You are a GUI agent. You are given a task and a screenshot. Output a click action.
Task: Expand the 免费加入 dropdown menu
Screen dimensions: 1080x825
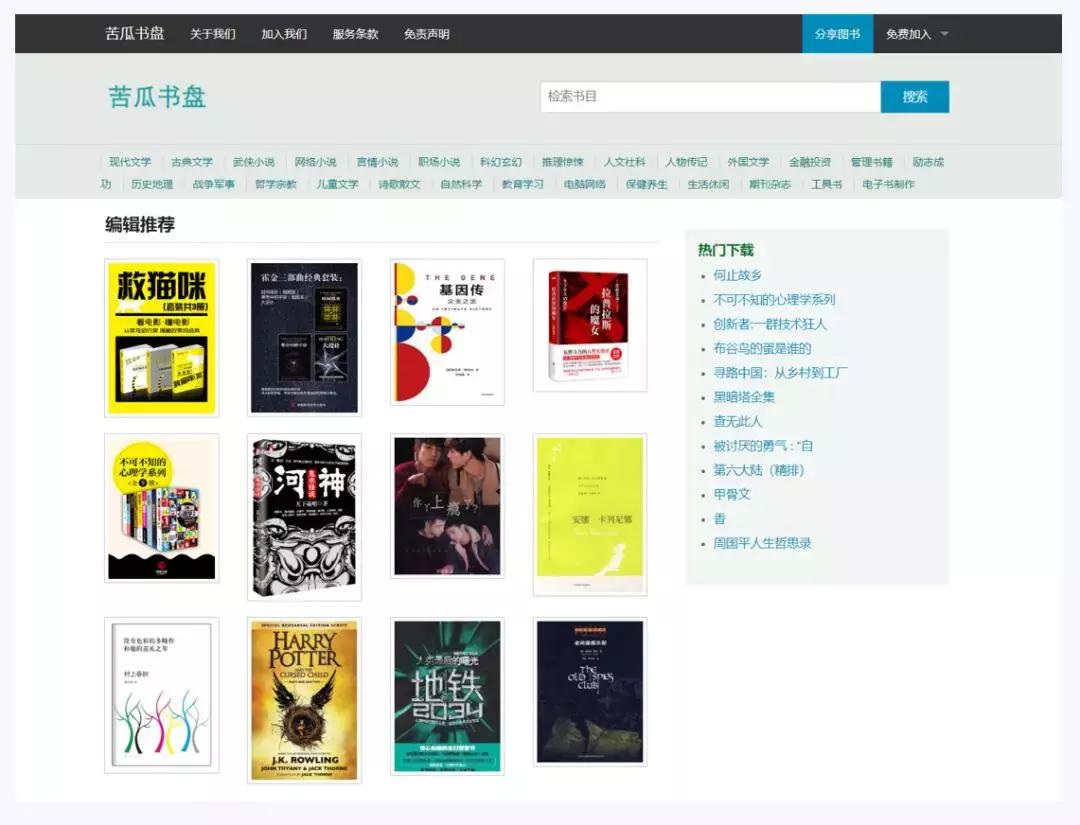coord(911,33)
